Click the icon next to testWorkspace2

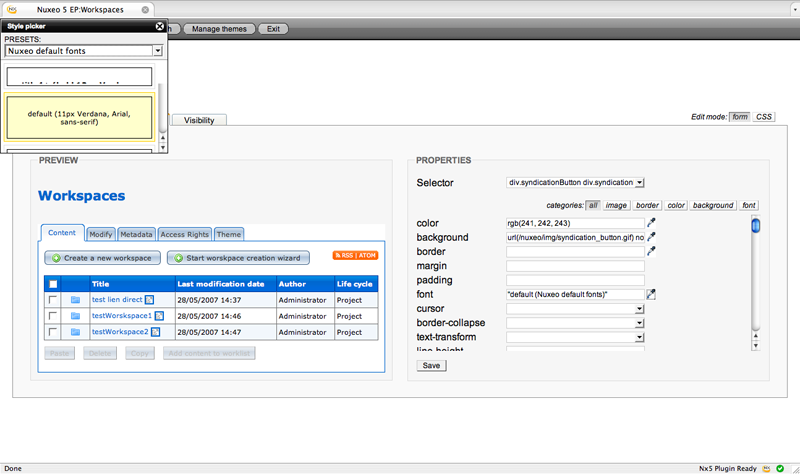point(156,332)
